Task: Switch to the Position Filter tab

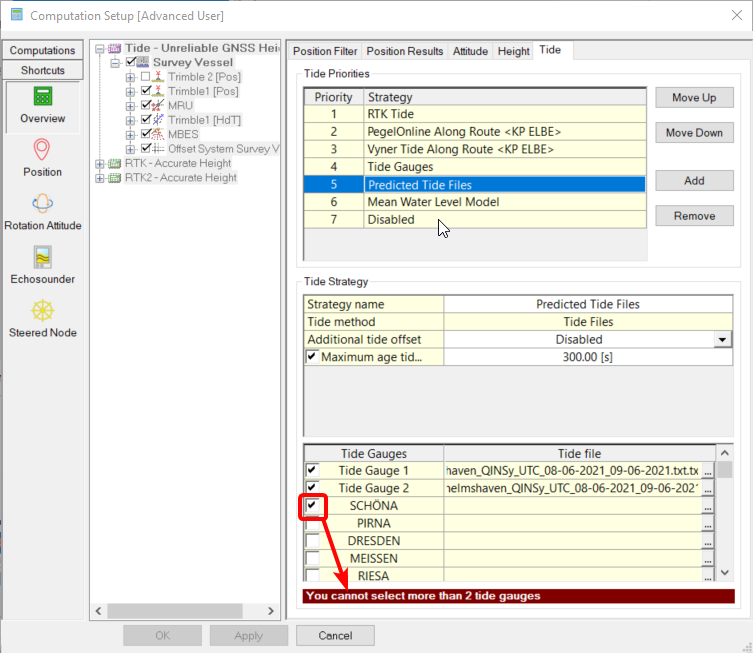Action: (x=324, y=51)
